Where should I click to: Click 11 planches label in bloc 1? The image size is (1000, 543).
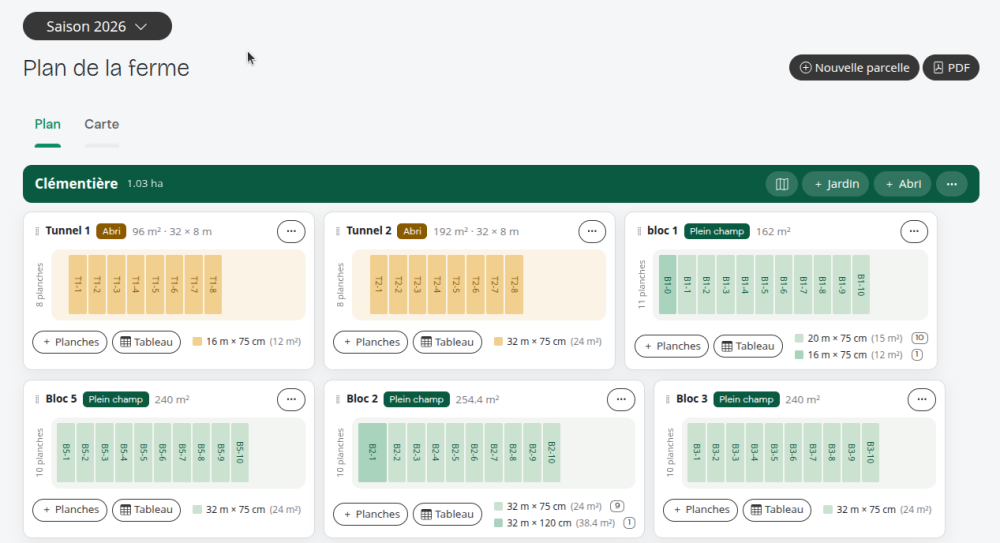[642, 285]
